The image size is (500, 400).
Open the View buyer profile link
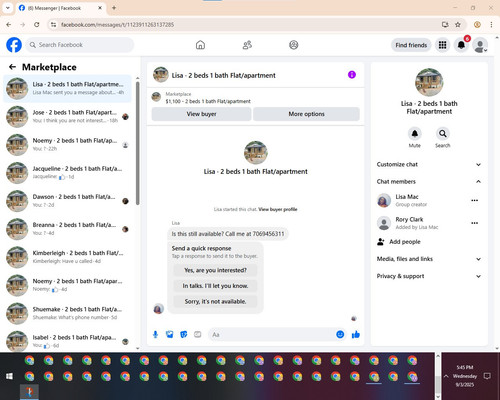coord(278,209)
